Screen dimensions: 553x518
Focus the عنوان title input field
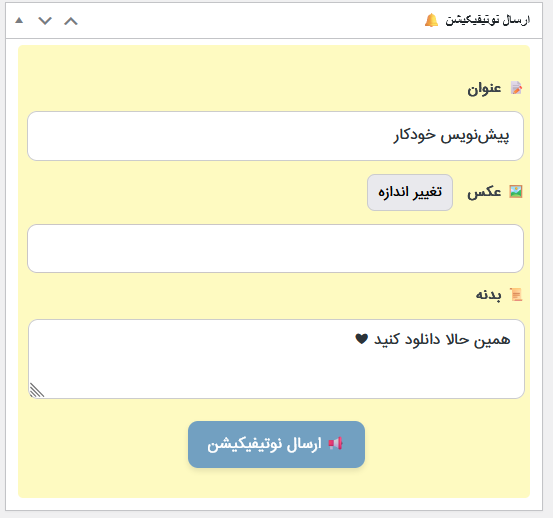click(275, 136)
